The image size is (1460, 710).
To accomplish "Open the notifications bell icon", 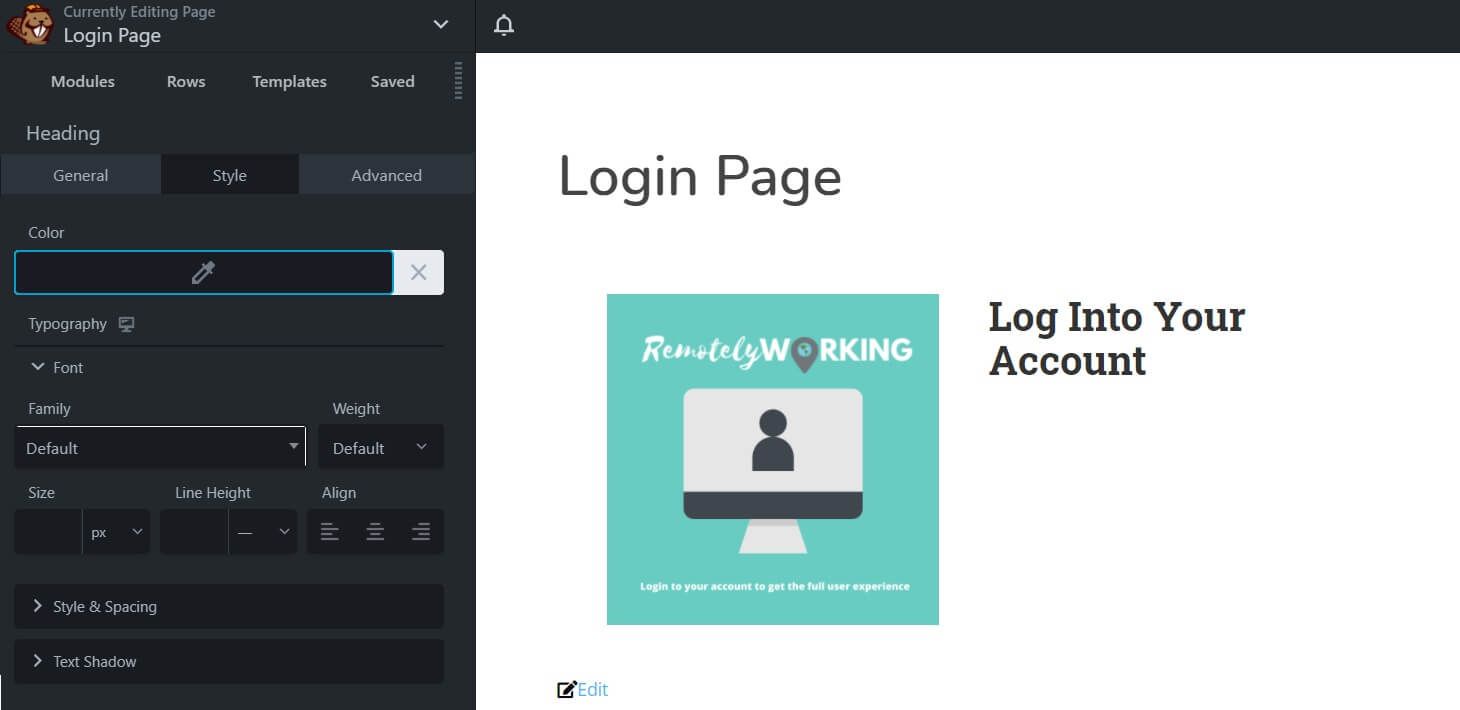I will pos(504,25).
